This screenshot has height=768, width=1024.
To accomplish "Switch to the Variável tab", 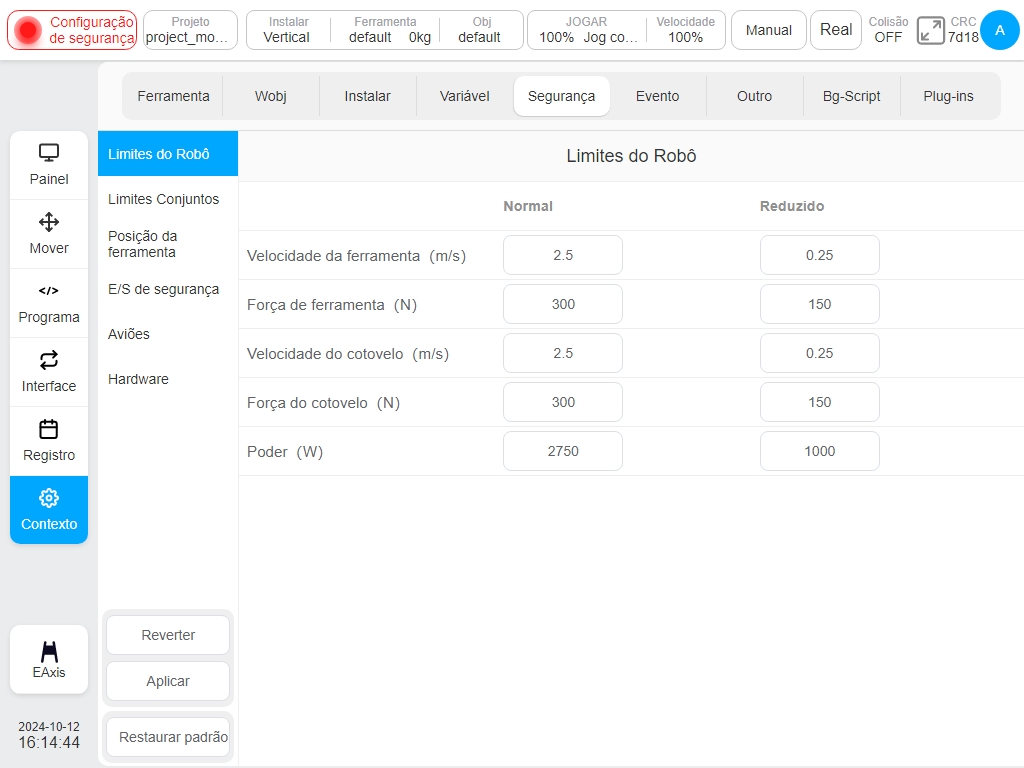I will coord(464,96).
